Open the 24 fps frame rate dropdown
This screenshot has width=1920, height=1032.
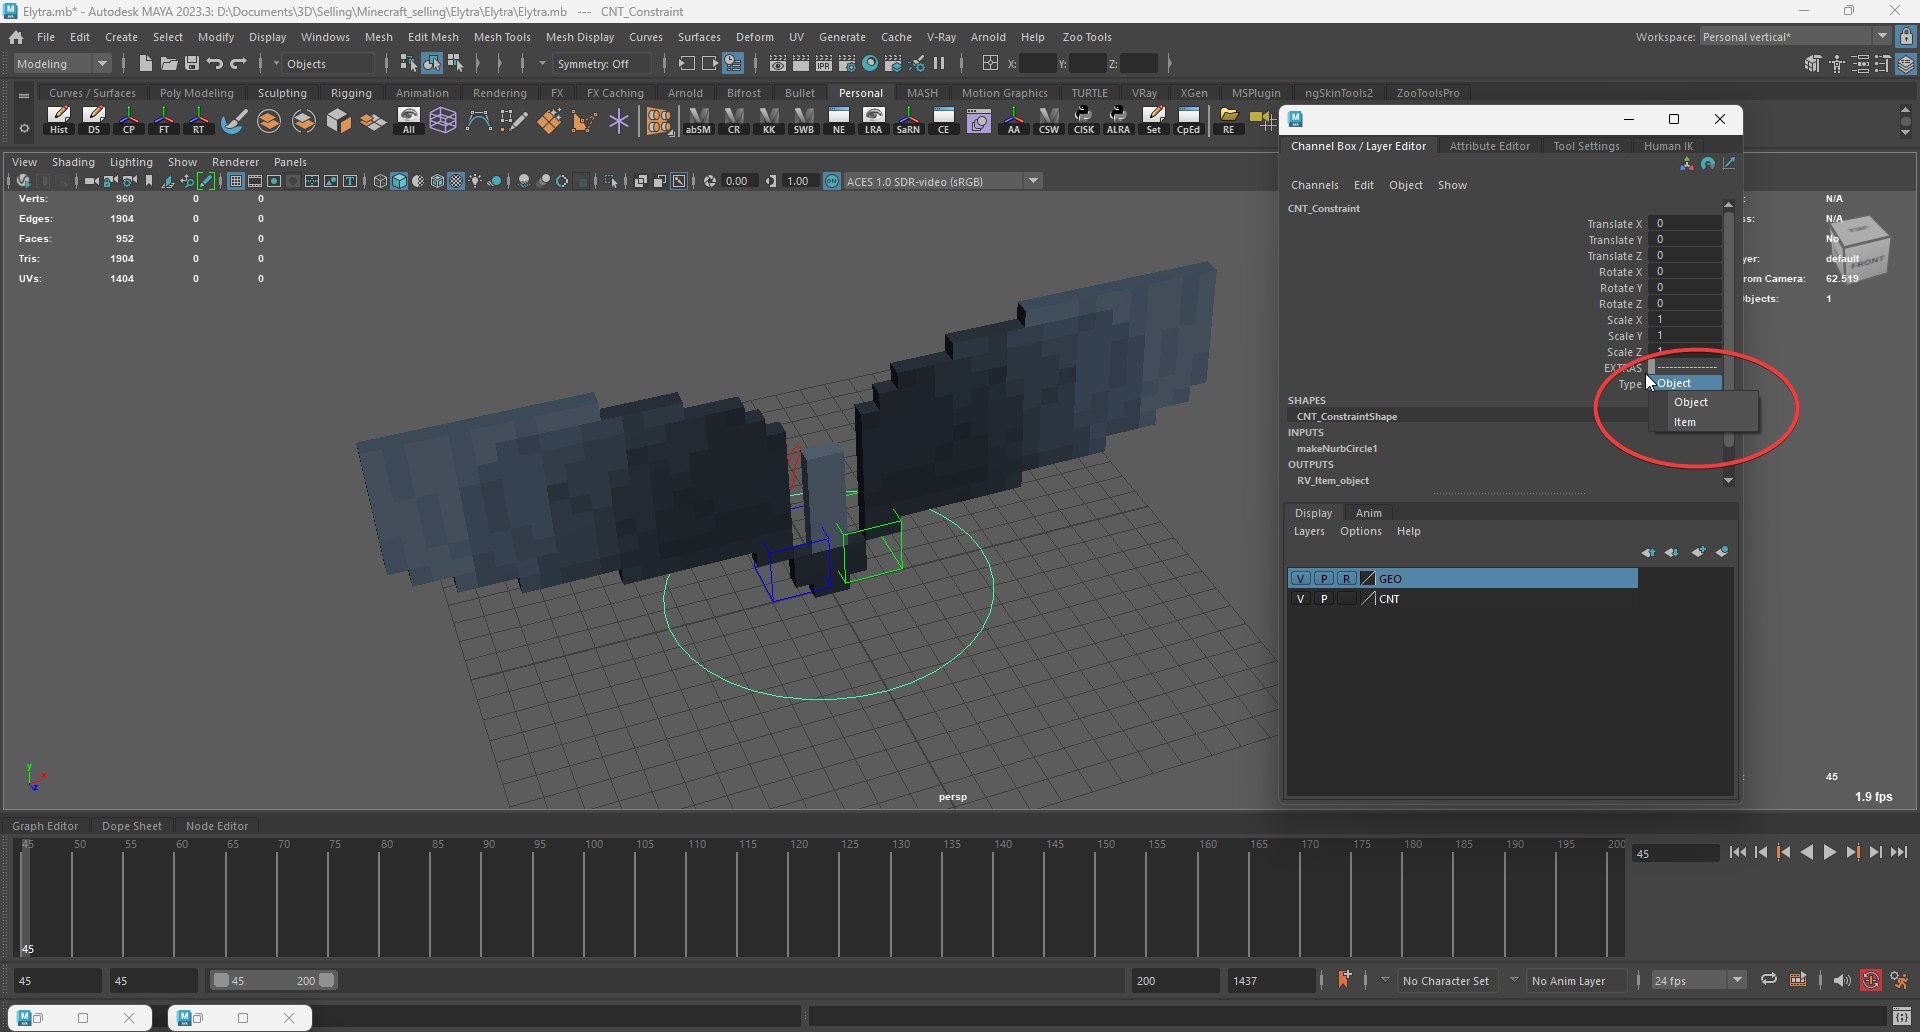point(1698,980)
